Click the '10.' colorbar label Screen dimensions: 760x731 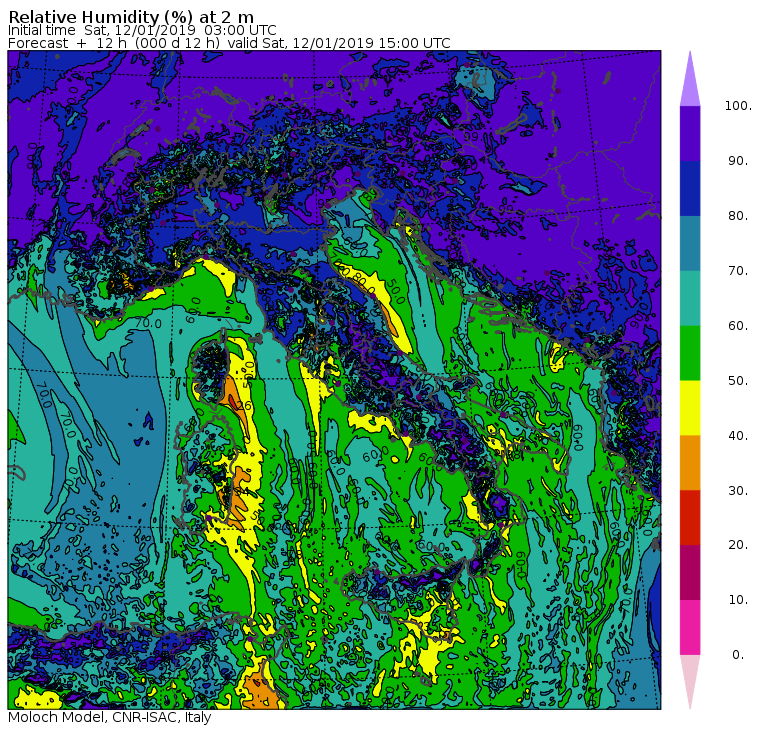(738, 600)
